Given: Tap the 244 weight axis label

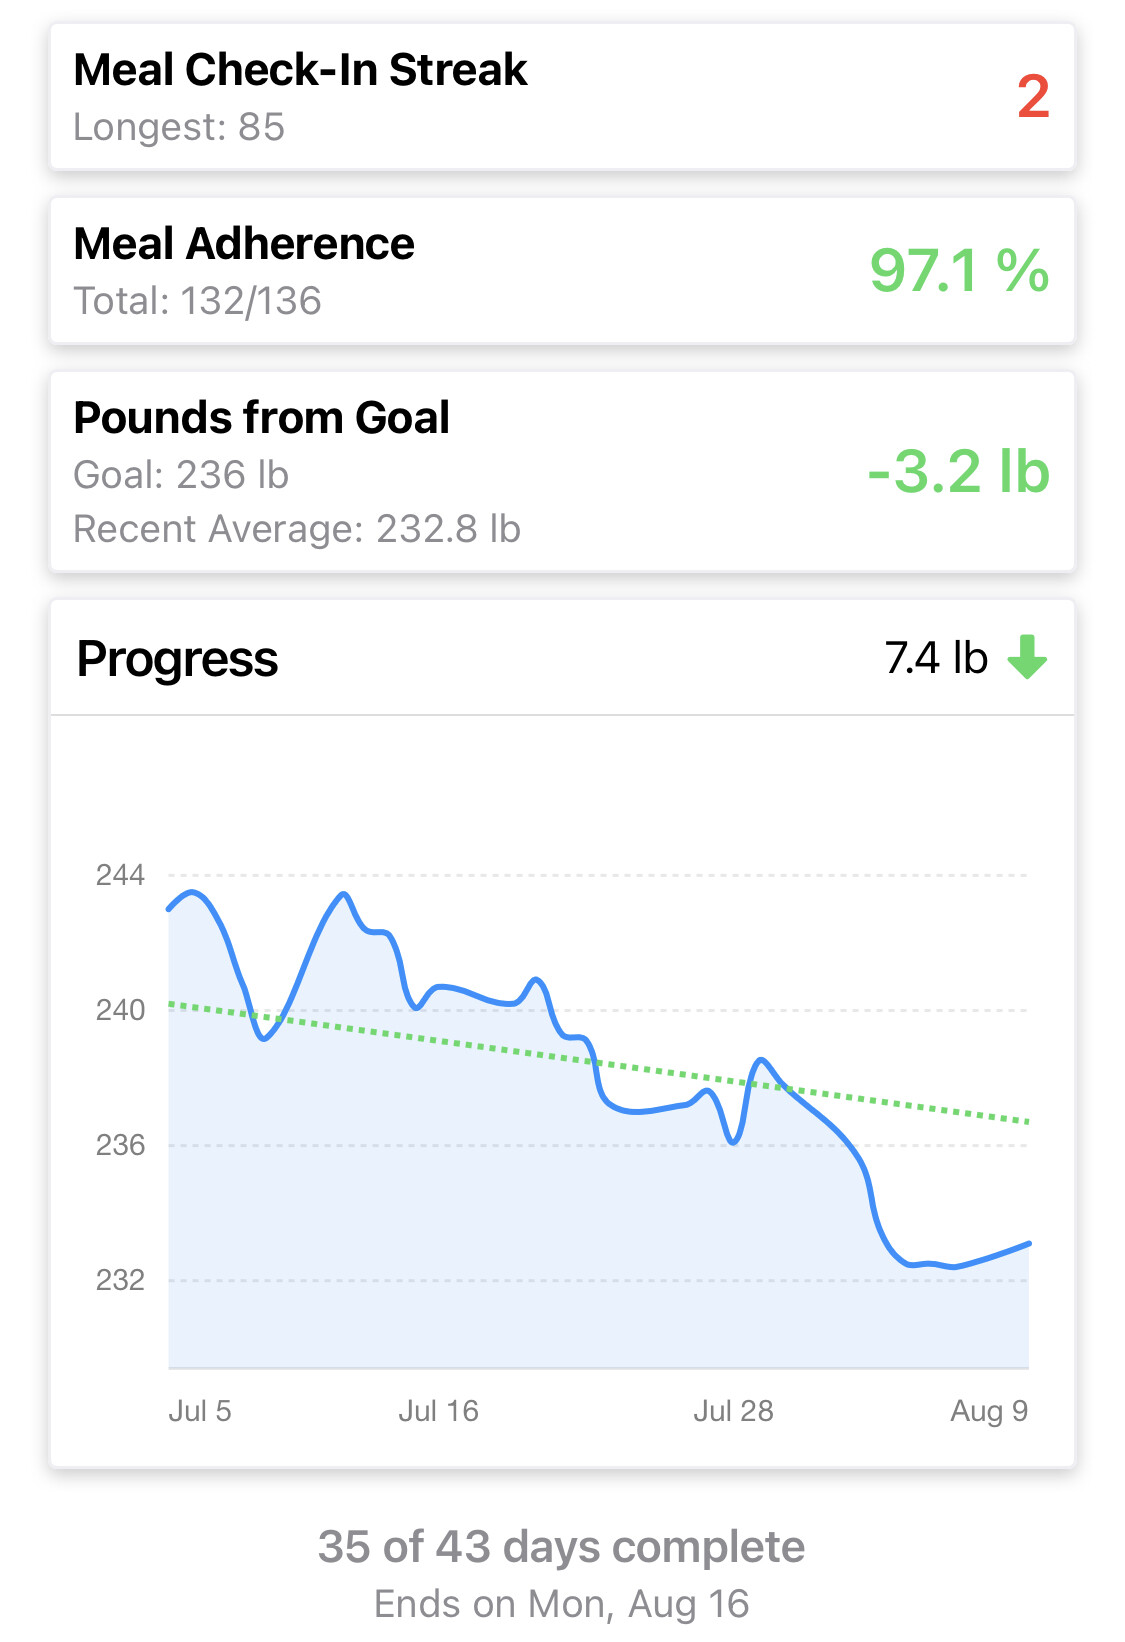Looking at the screenshot, I should tap(120, 875).
